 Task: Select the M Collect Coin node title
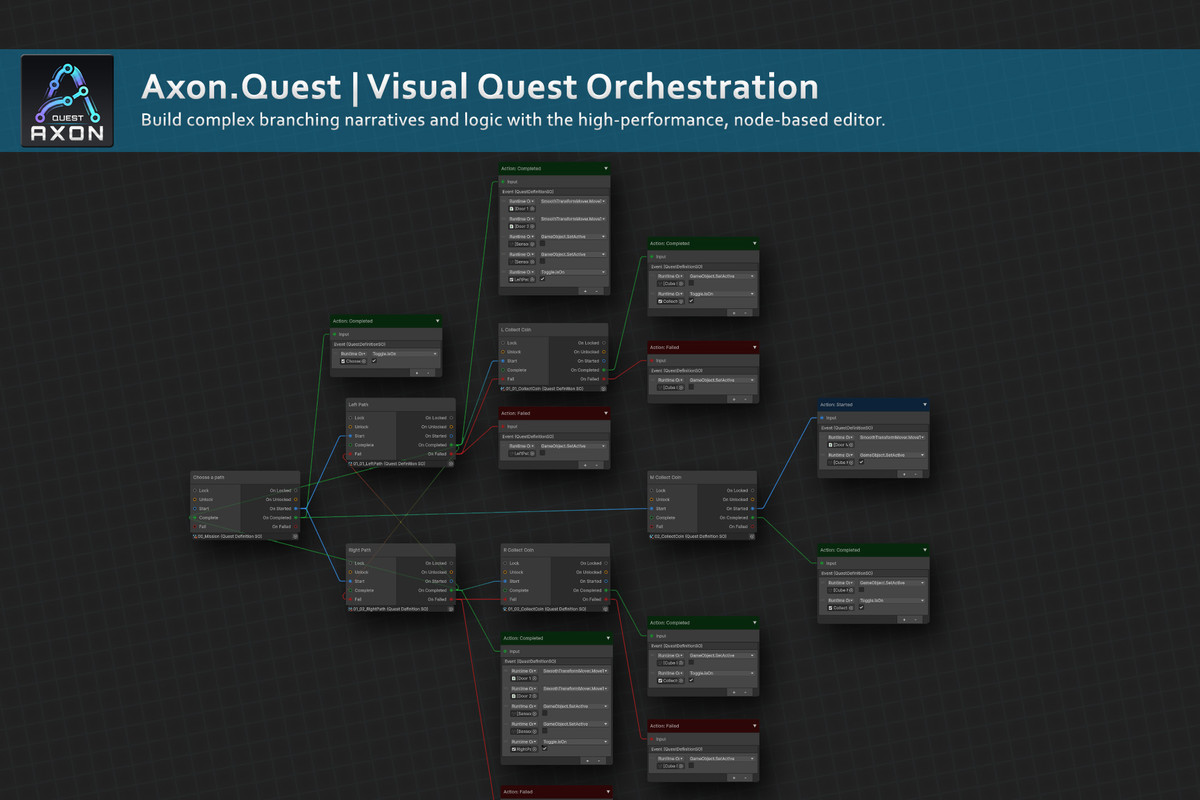click(x=666, y=477)
